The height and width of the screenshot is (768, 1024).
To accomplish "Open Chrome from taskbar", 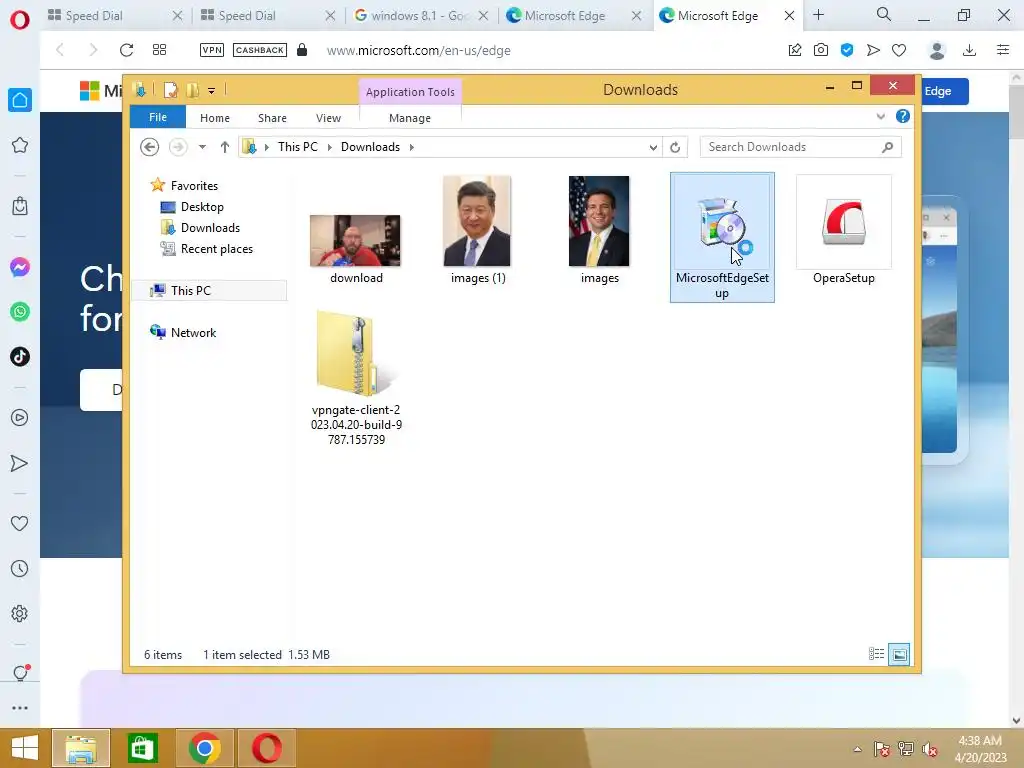I will click(204, 748).
